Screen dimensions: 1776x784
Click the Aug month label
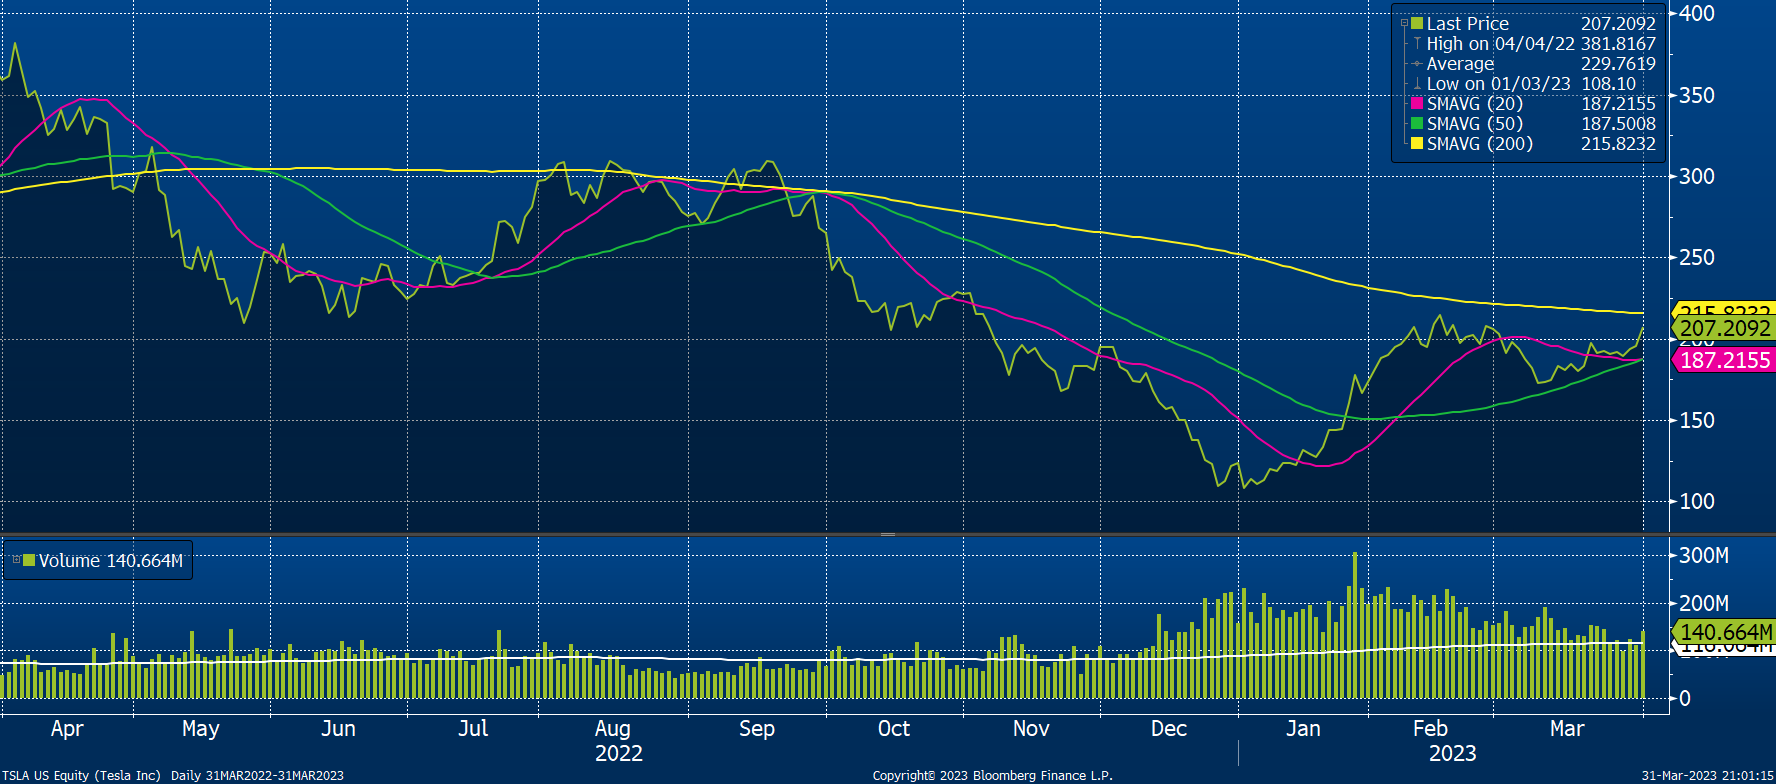[x=612, y=729]
